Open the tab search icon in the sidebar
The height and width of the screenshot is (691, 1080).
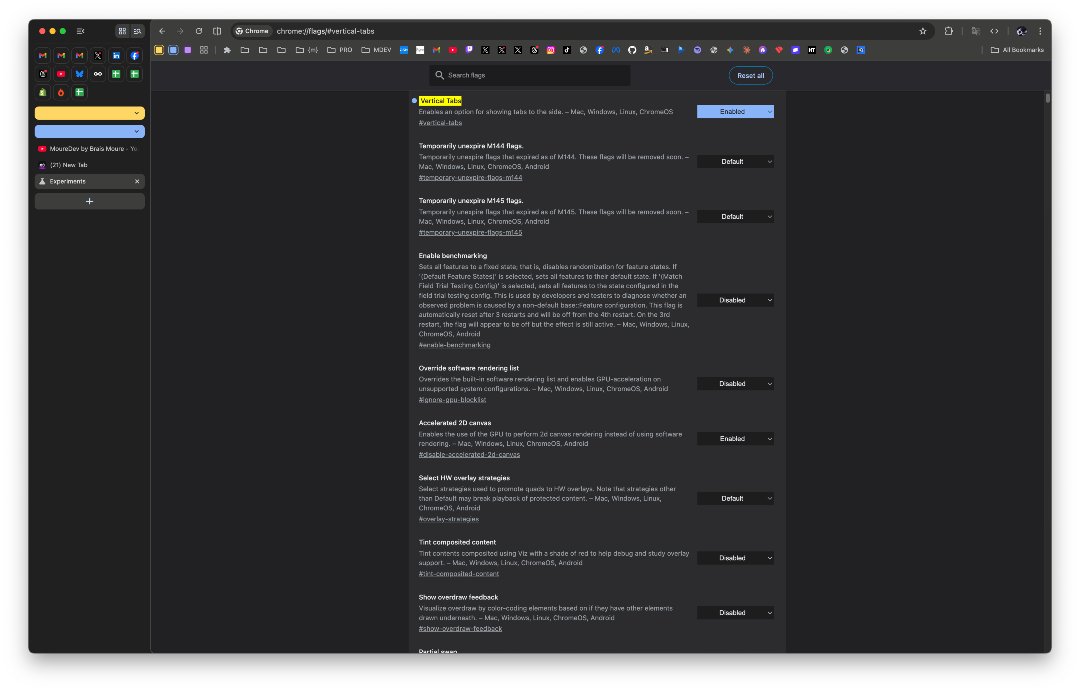[x=138, y=31]
